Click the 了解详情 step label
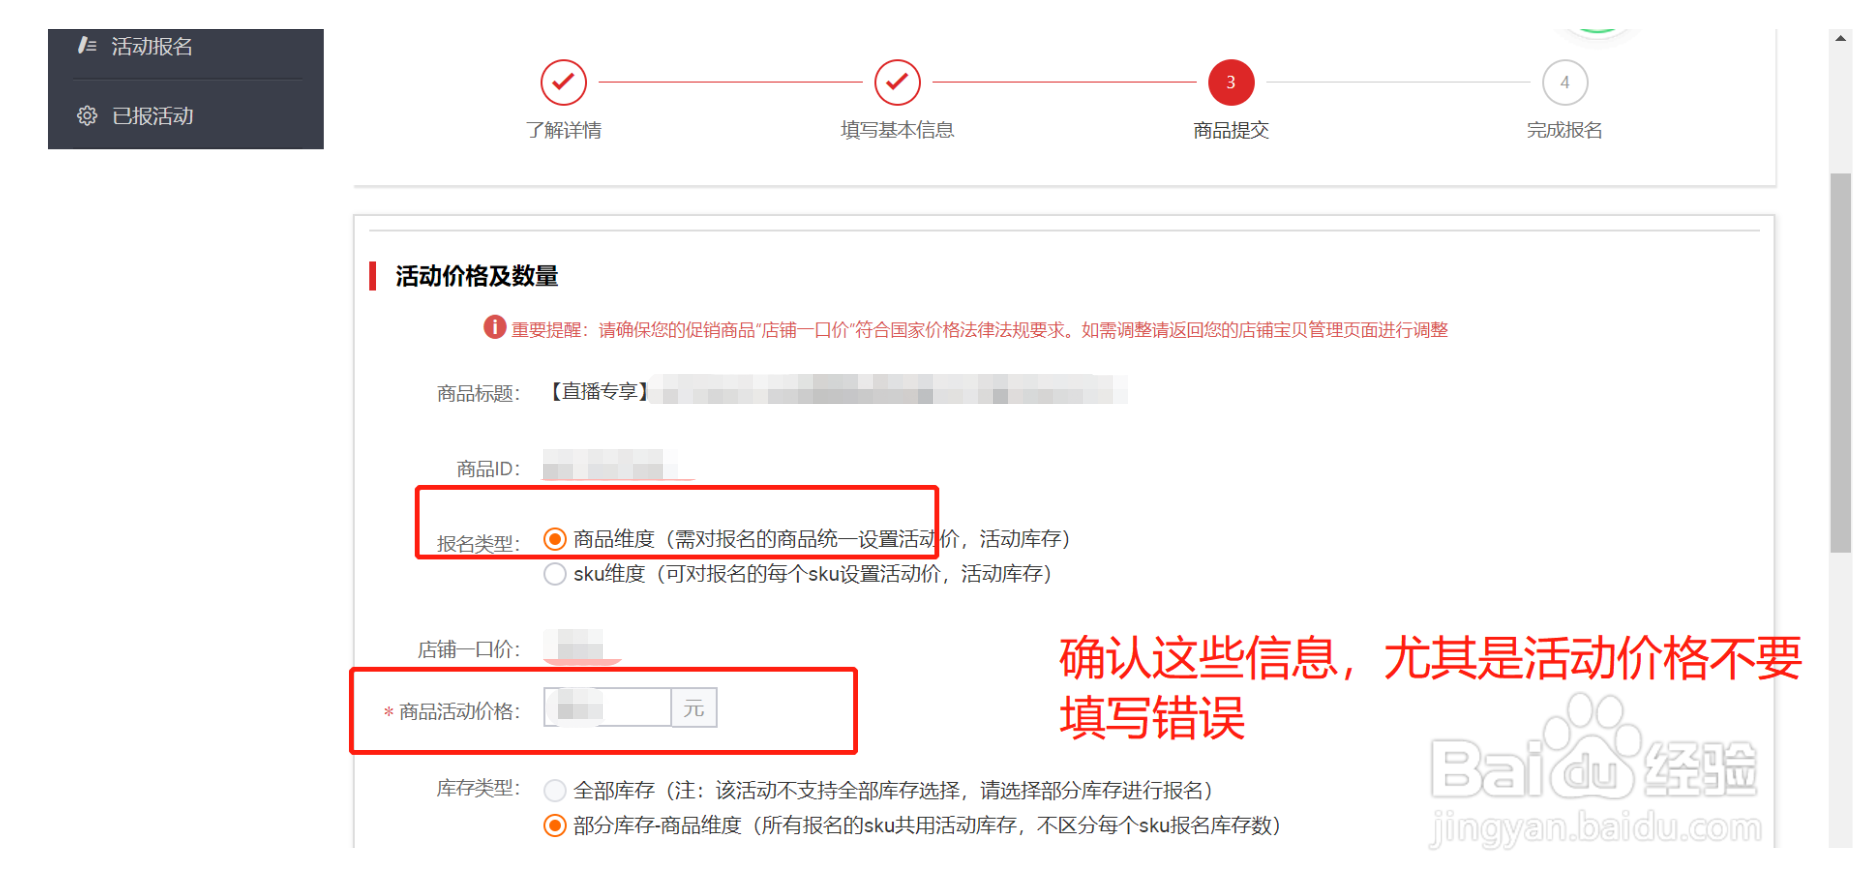The image size is (1864, 891). tap(564, 130)
